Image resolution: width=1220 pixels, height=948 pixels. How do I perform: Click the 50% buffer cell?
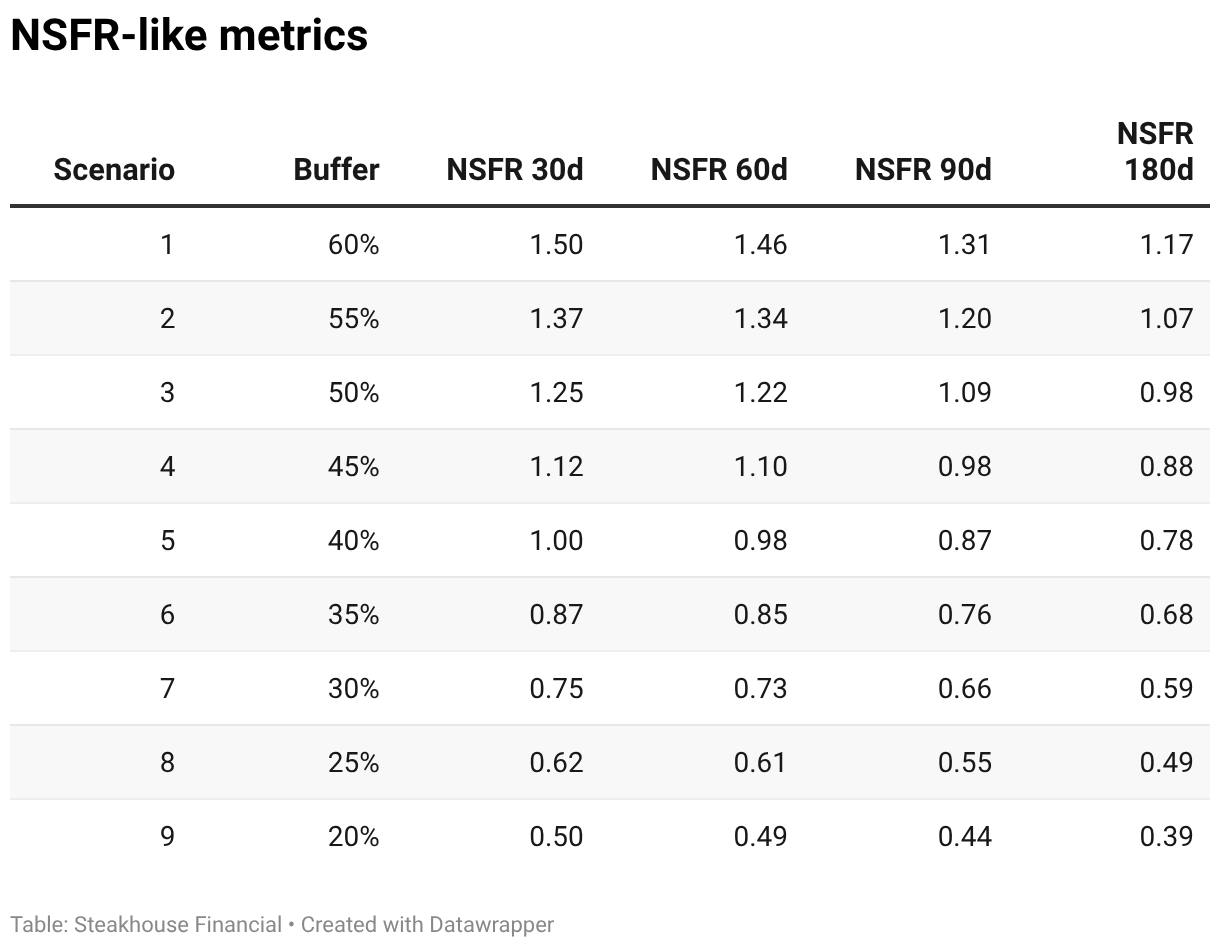(353, 393)
